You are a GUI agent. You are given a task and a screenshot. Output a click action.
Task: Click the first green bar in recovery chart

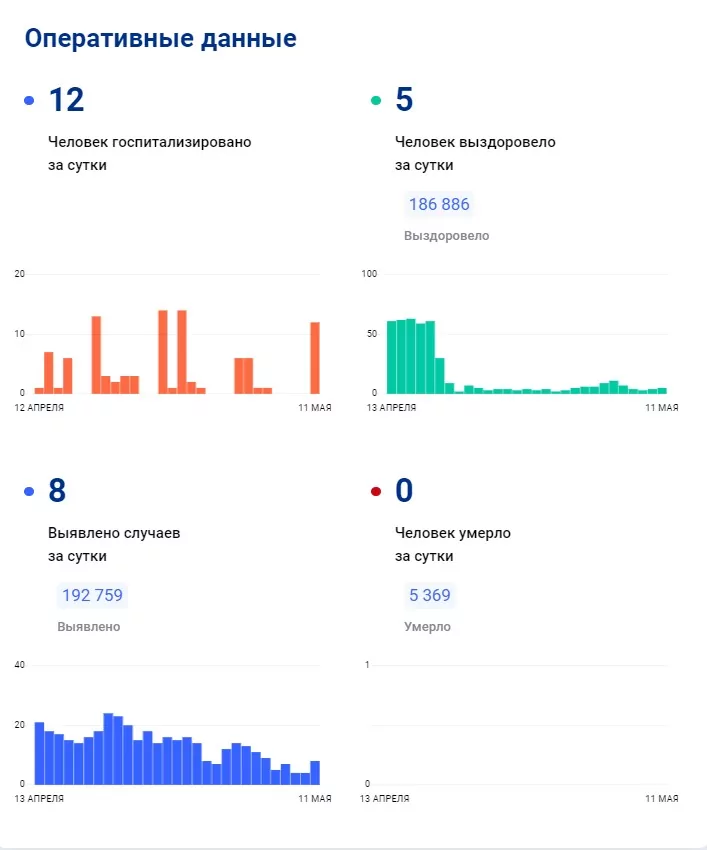(x=391, y=357)
